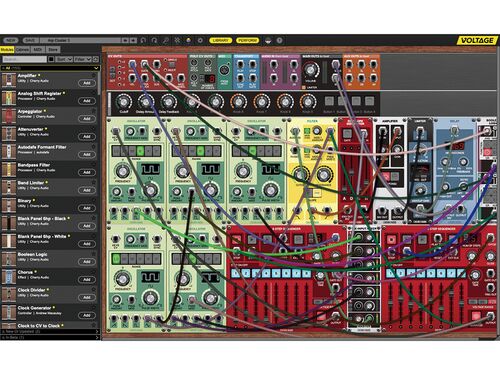Click the undo arrow icon in toolbar
Viewport: 500px width, 375px height.
pos(143,40)
